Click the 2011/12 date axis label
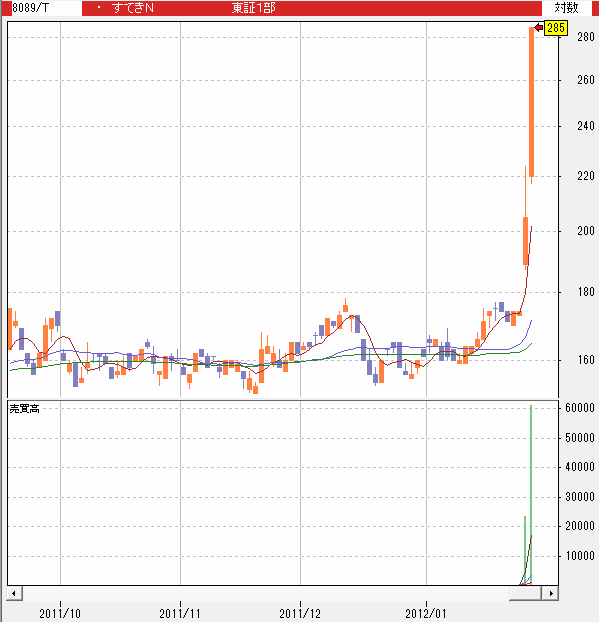The width and height of the screenshot is (599, 622). pos(300,613)
